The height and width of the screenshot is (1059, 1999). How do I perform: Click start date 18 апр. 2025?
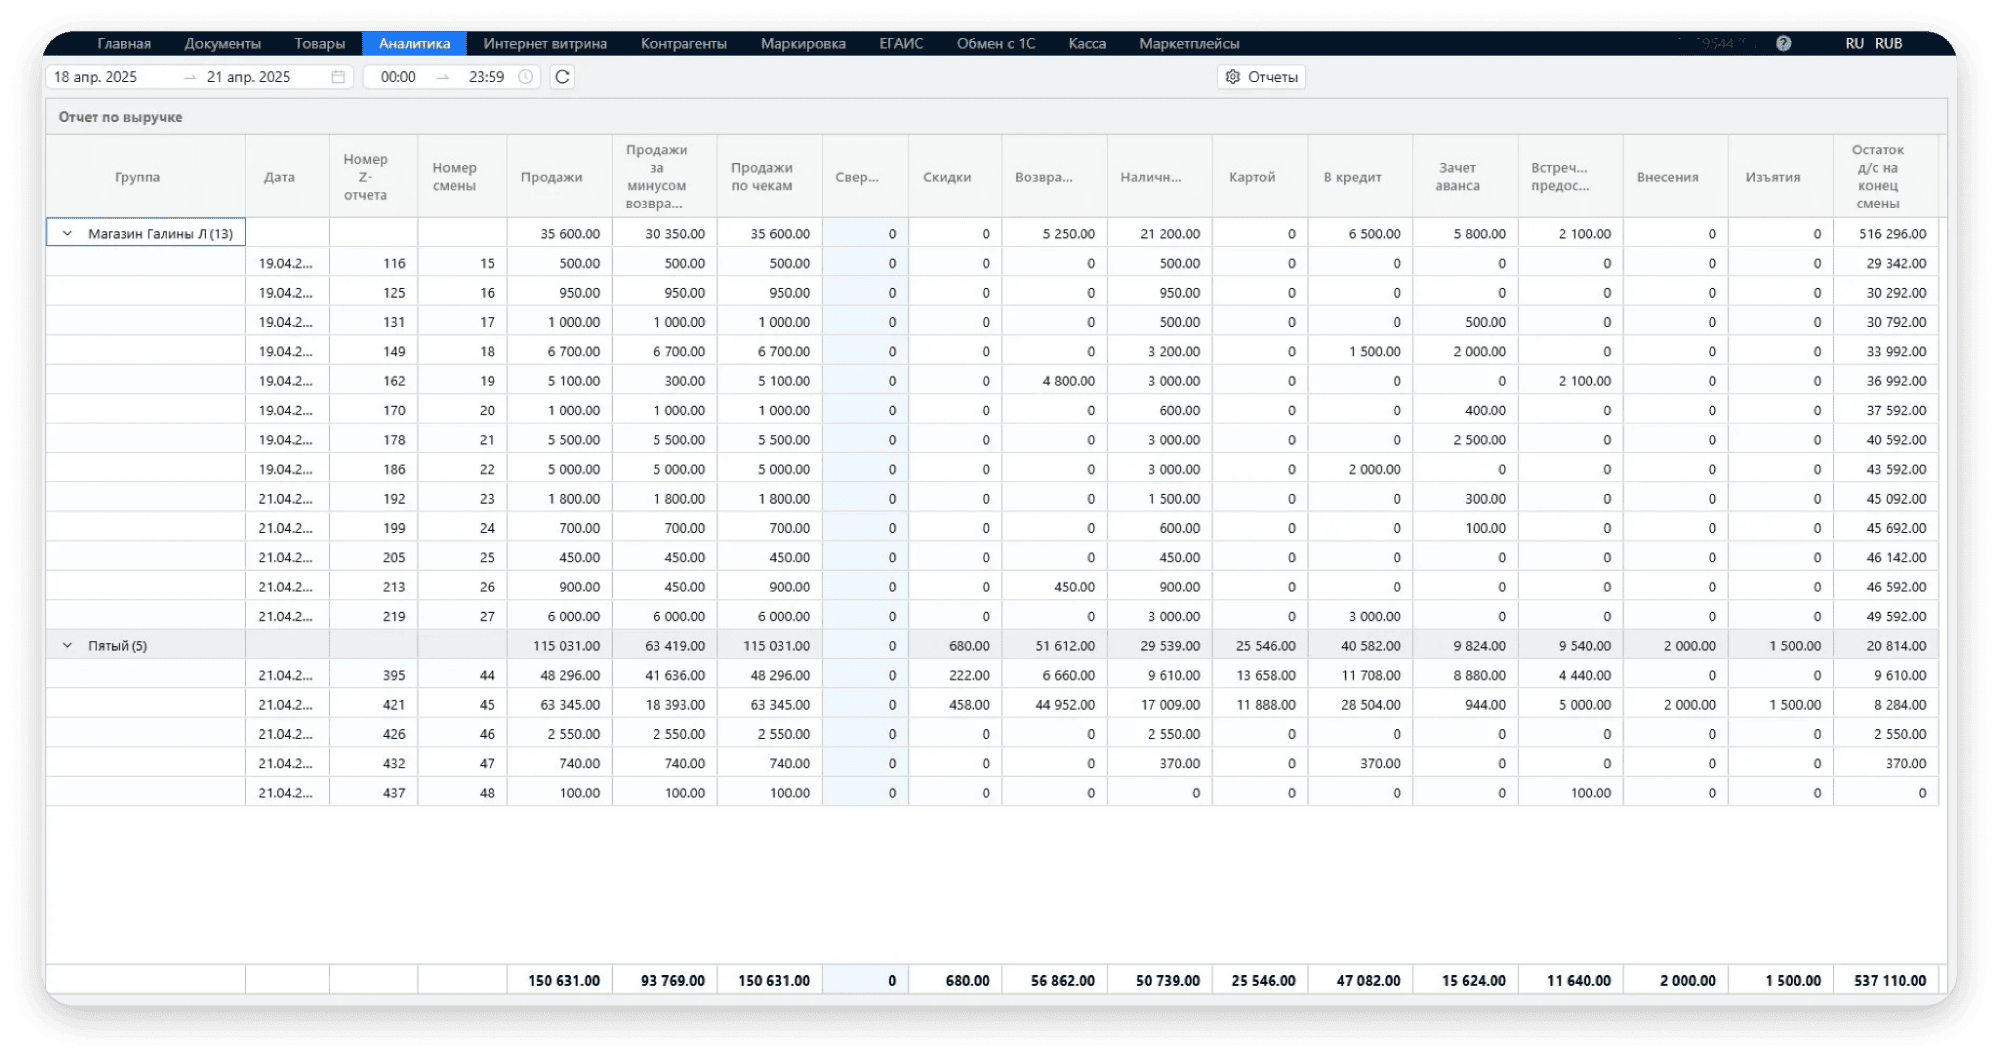[96, 77]
